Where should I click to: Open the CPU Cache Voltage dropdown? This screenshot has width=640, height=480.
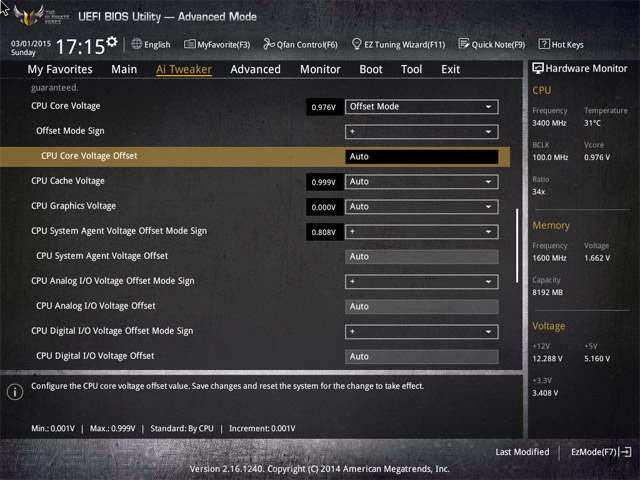tap(422, 182)
